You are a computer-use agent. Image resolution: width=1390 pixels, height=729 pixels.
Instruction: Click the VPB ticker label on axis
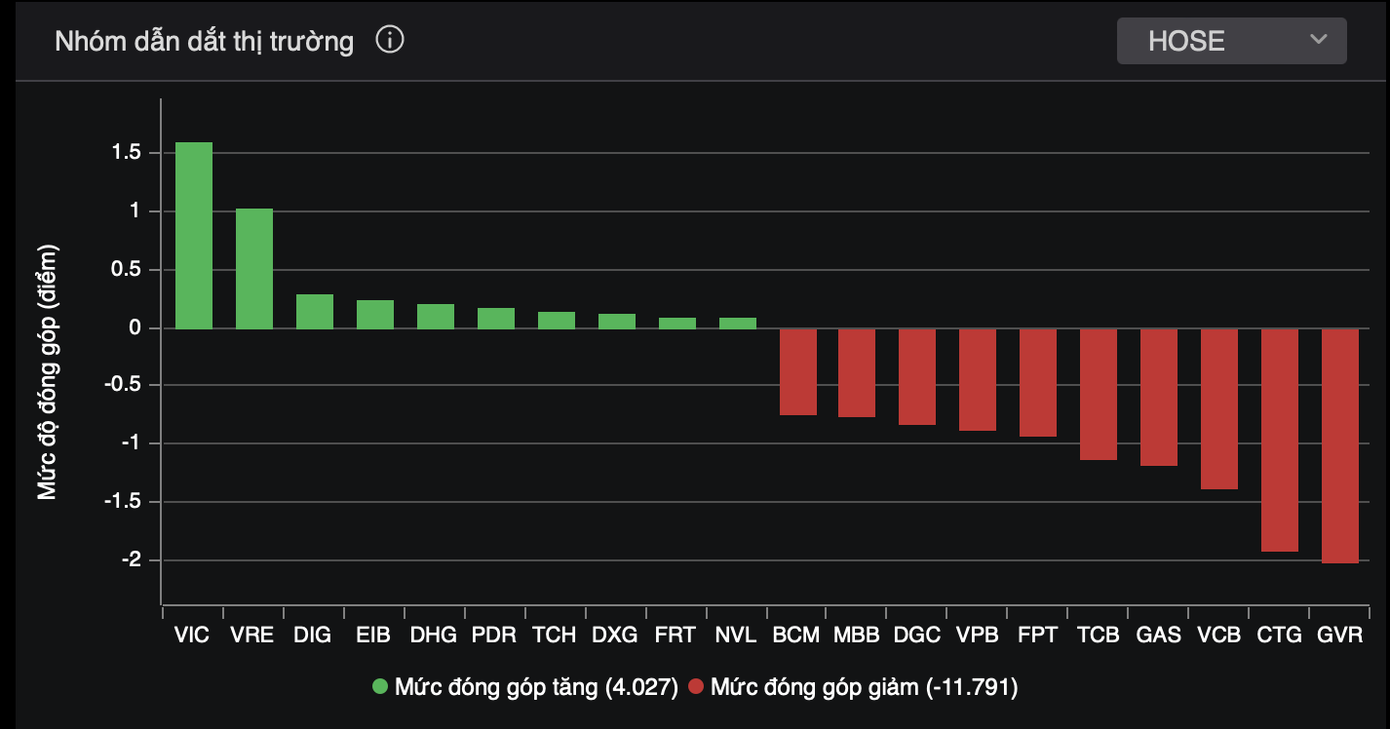tap(977, 635)
